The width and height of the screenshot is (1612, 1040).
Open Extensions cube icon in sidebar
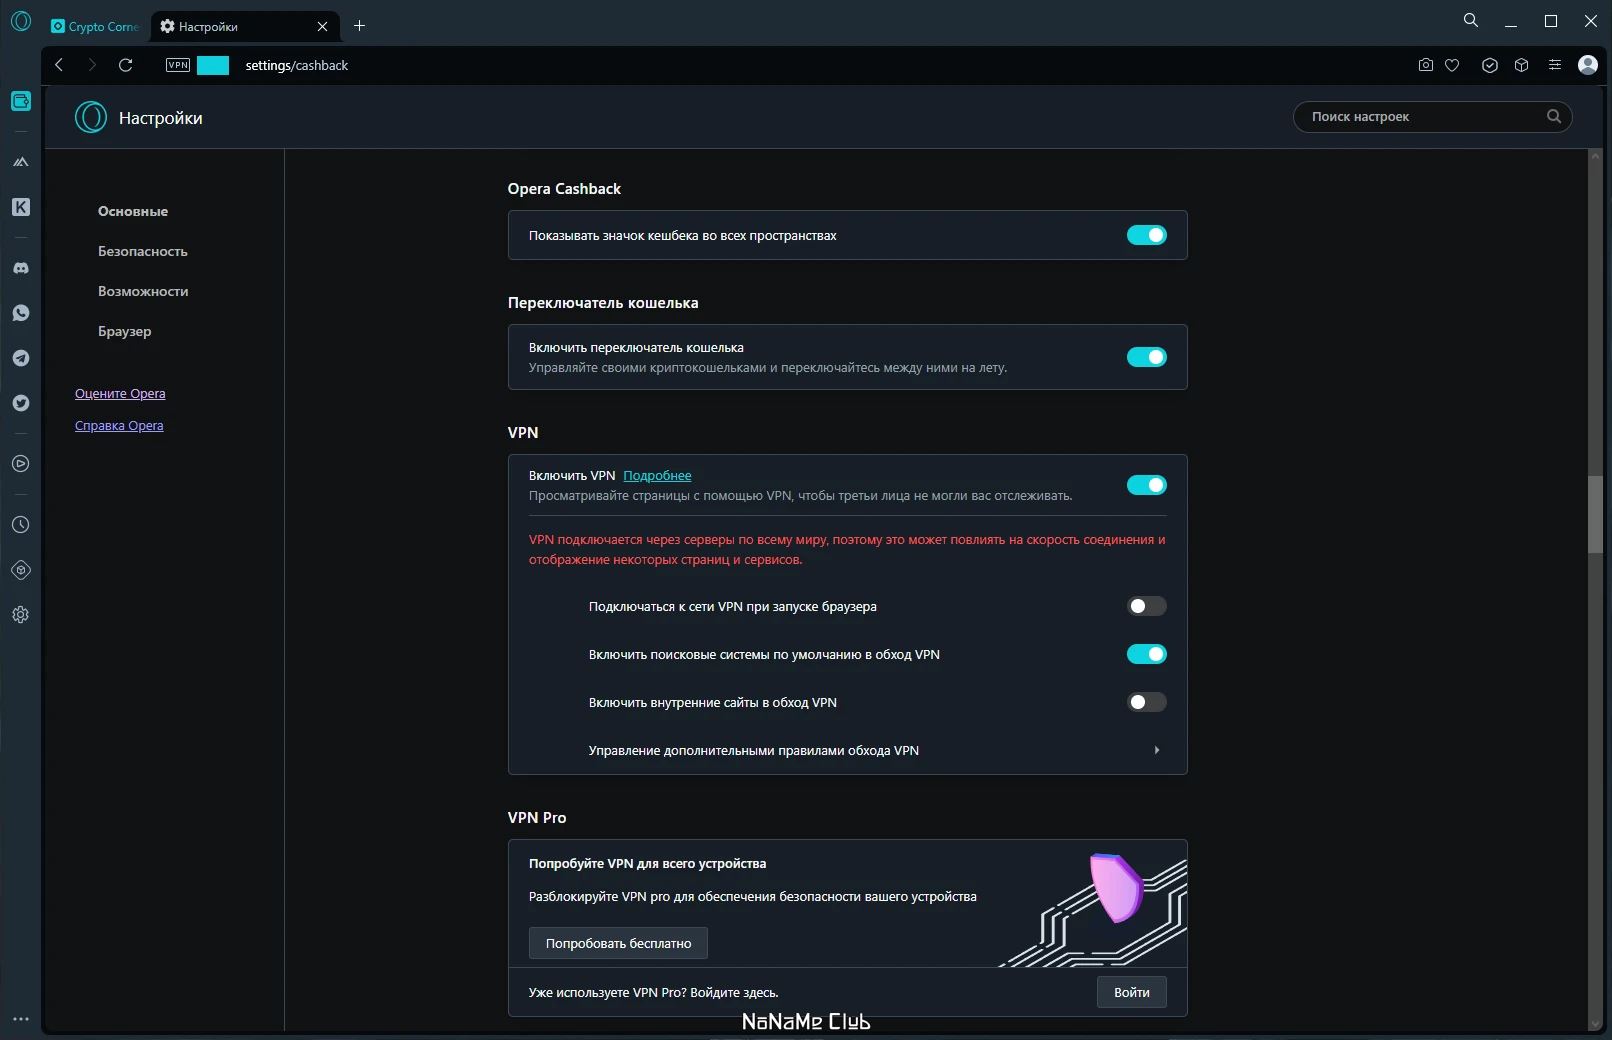21,570
